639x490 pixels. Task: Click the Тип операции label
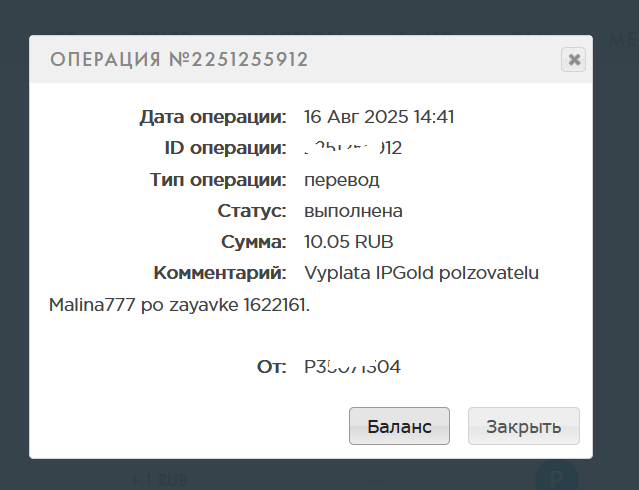(218, 180)
